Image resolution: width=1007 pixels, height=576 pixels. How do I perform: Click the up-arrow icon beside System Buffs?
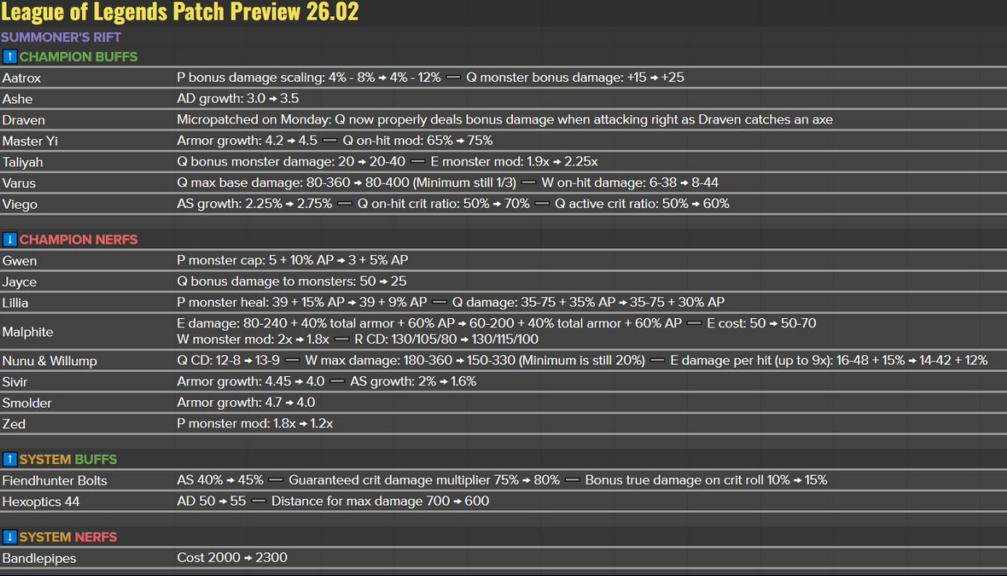[10, 459]
